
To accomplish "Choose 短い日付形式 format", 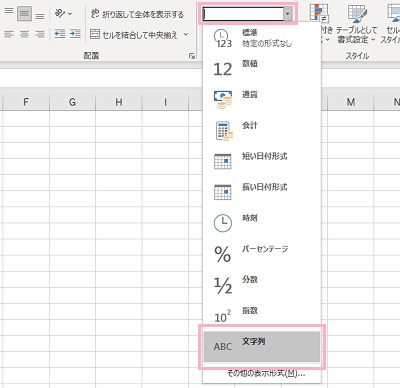I will click(x=262, y=161).
